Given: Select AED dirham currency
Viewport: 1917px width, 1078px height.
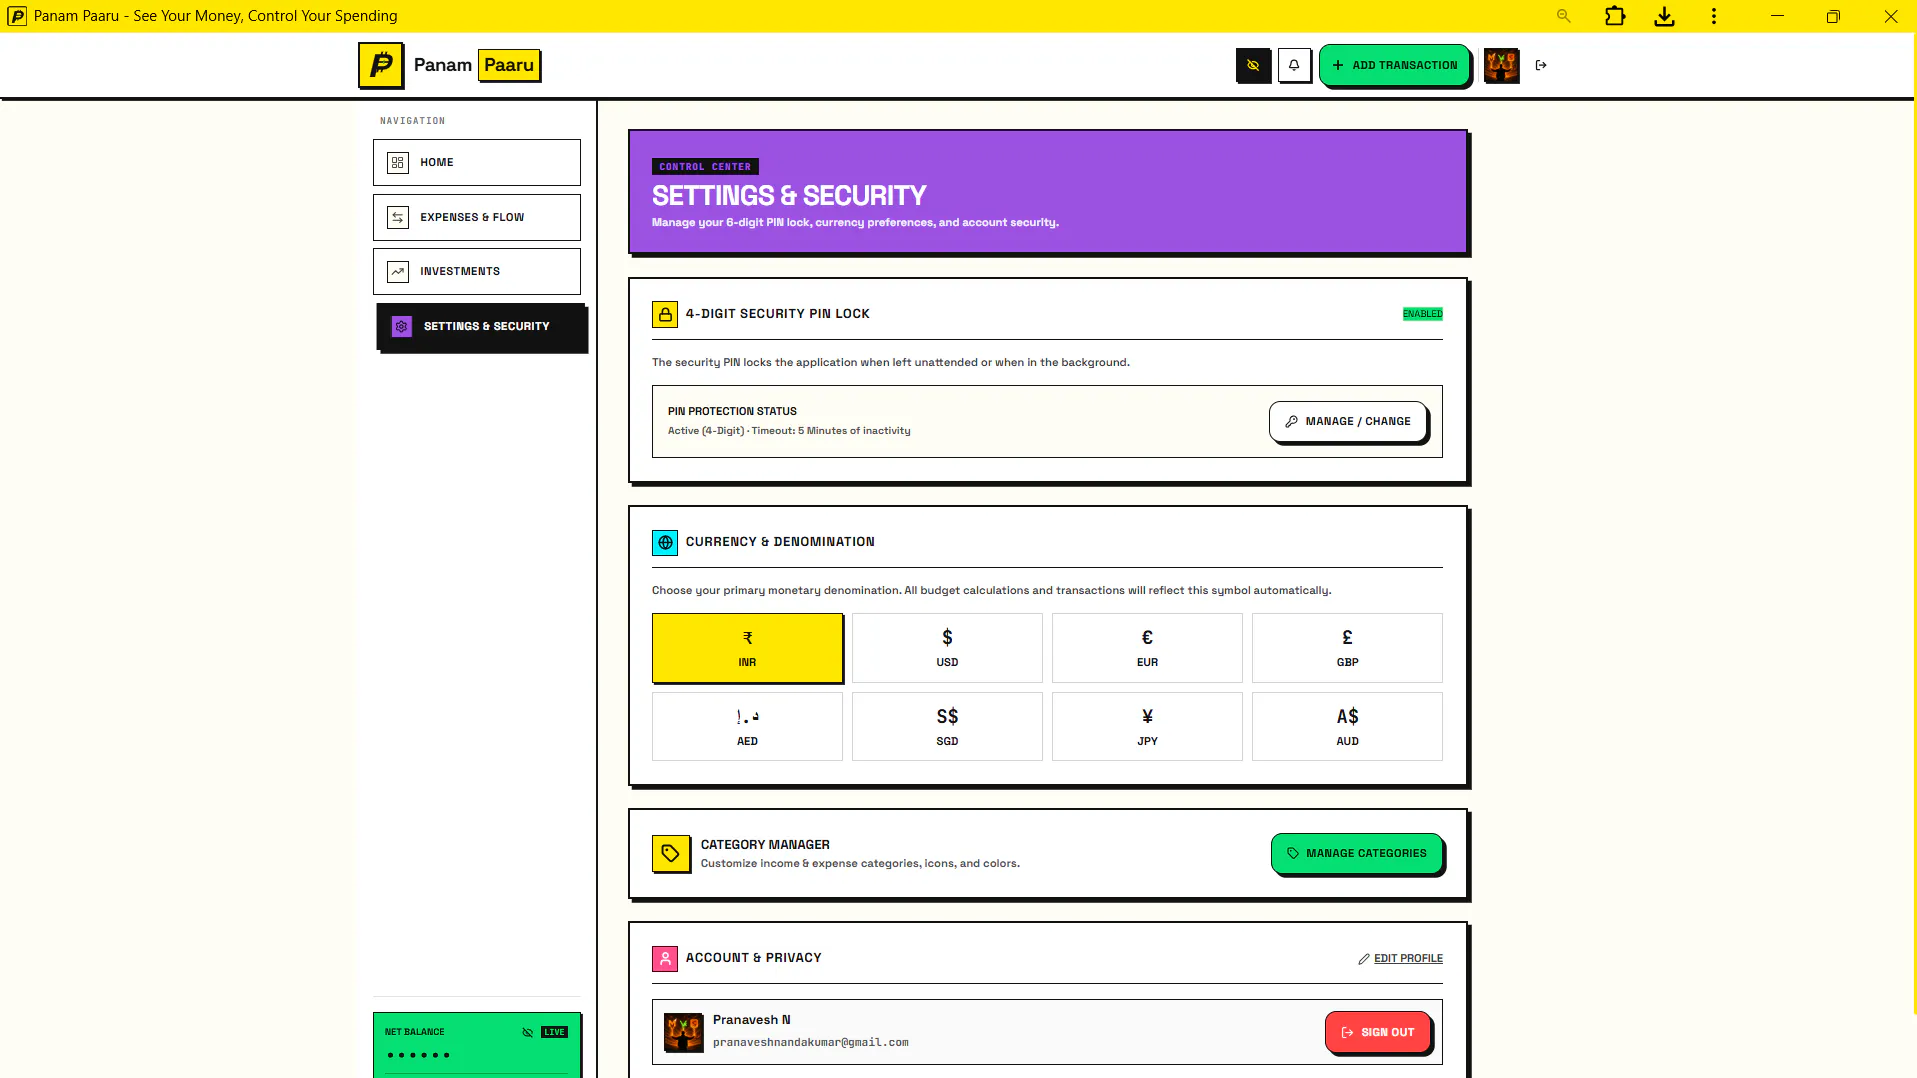Looking at the screenshot, I should click(x=747, y=727).
